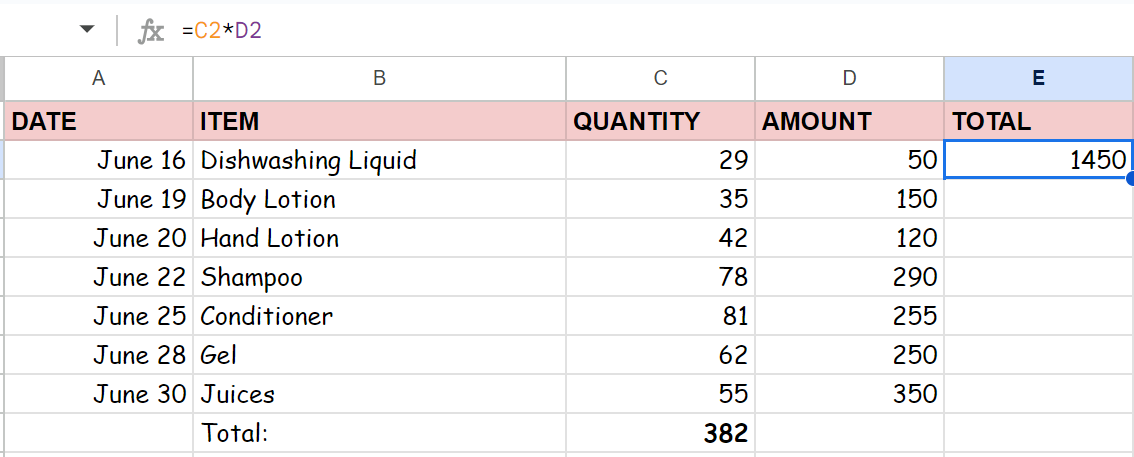Select column E header
1134x457 pixels.
[1038, 78]
